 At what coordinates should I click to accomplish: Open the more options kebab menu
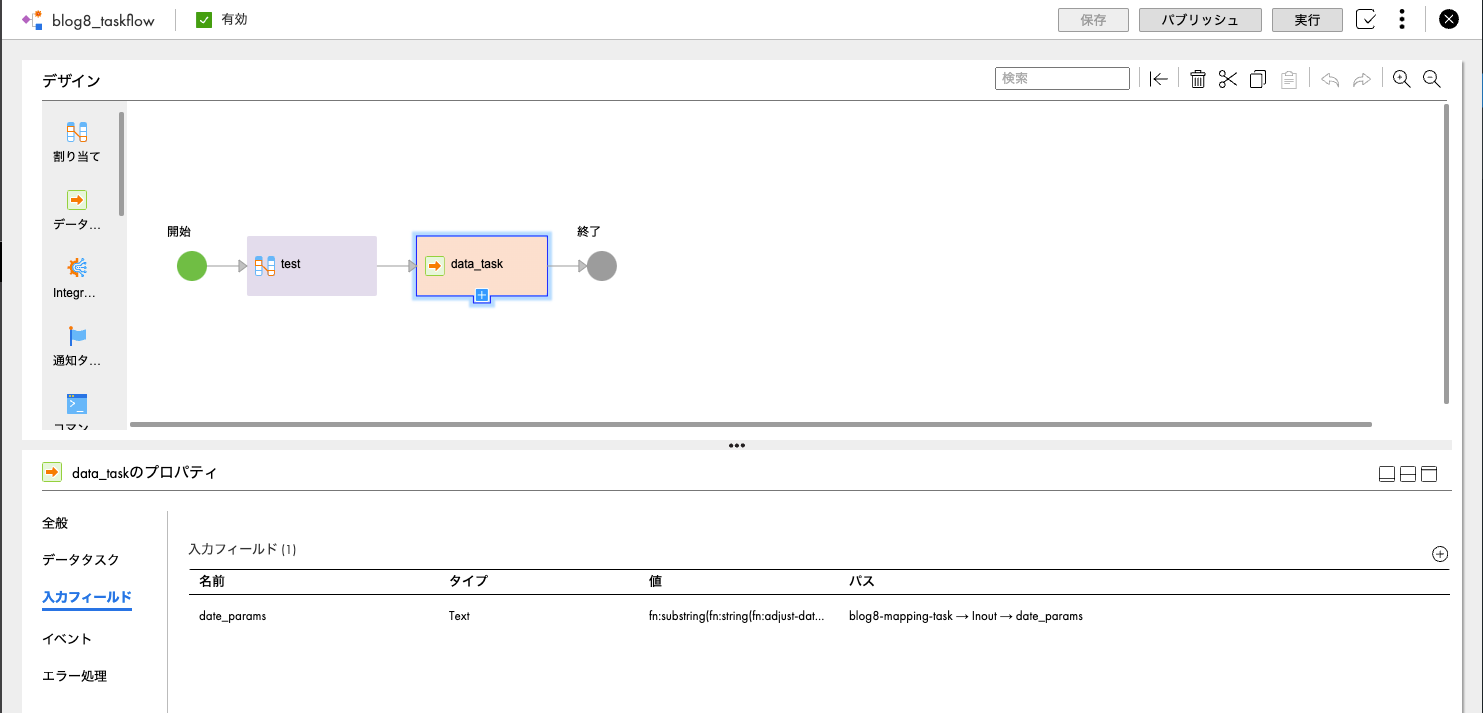pos(1401,18)
